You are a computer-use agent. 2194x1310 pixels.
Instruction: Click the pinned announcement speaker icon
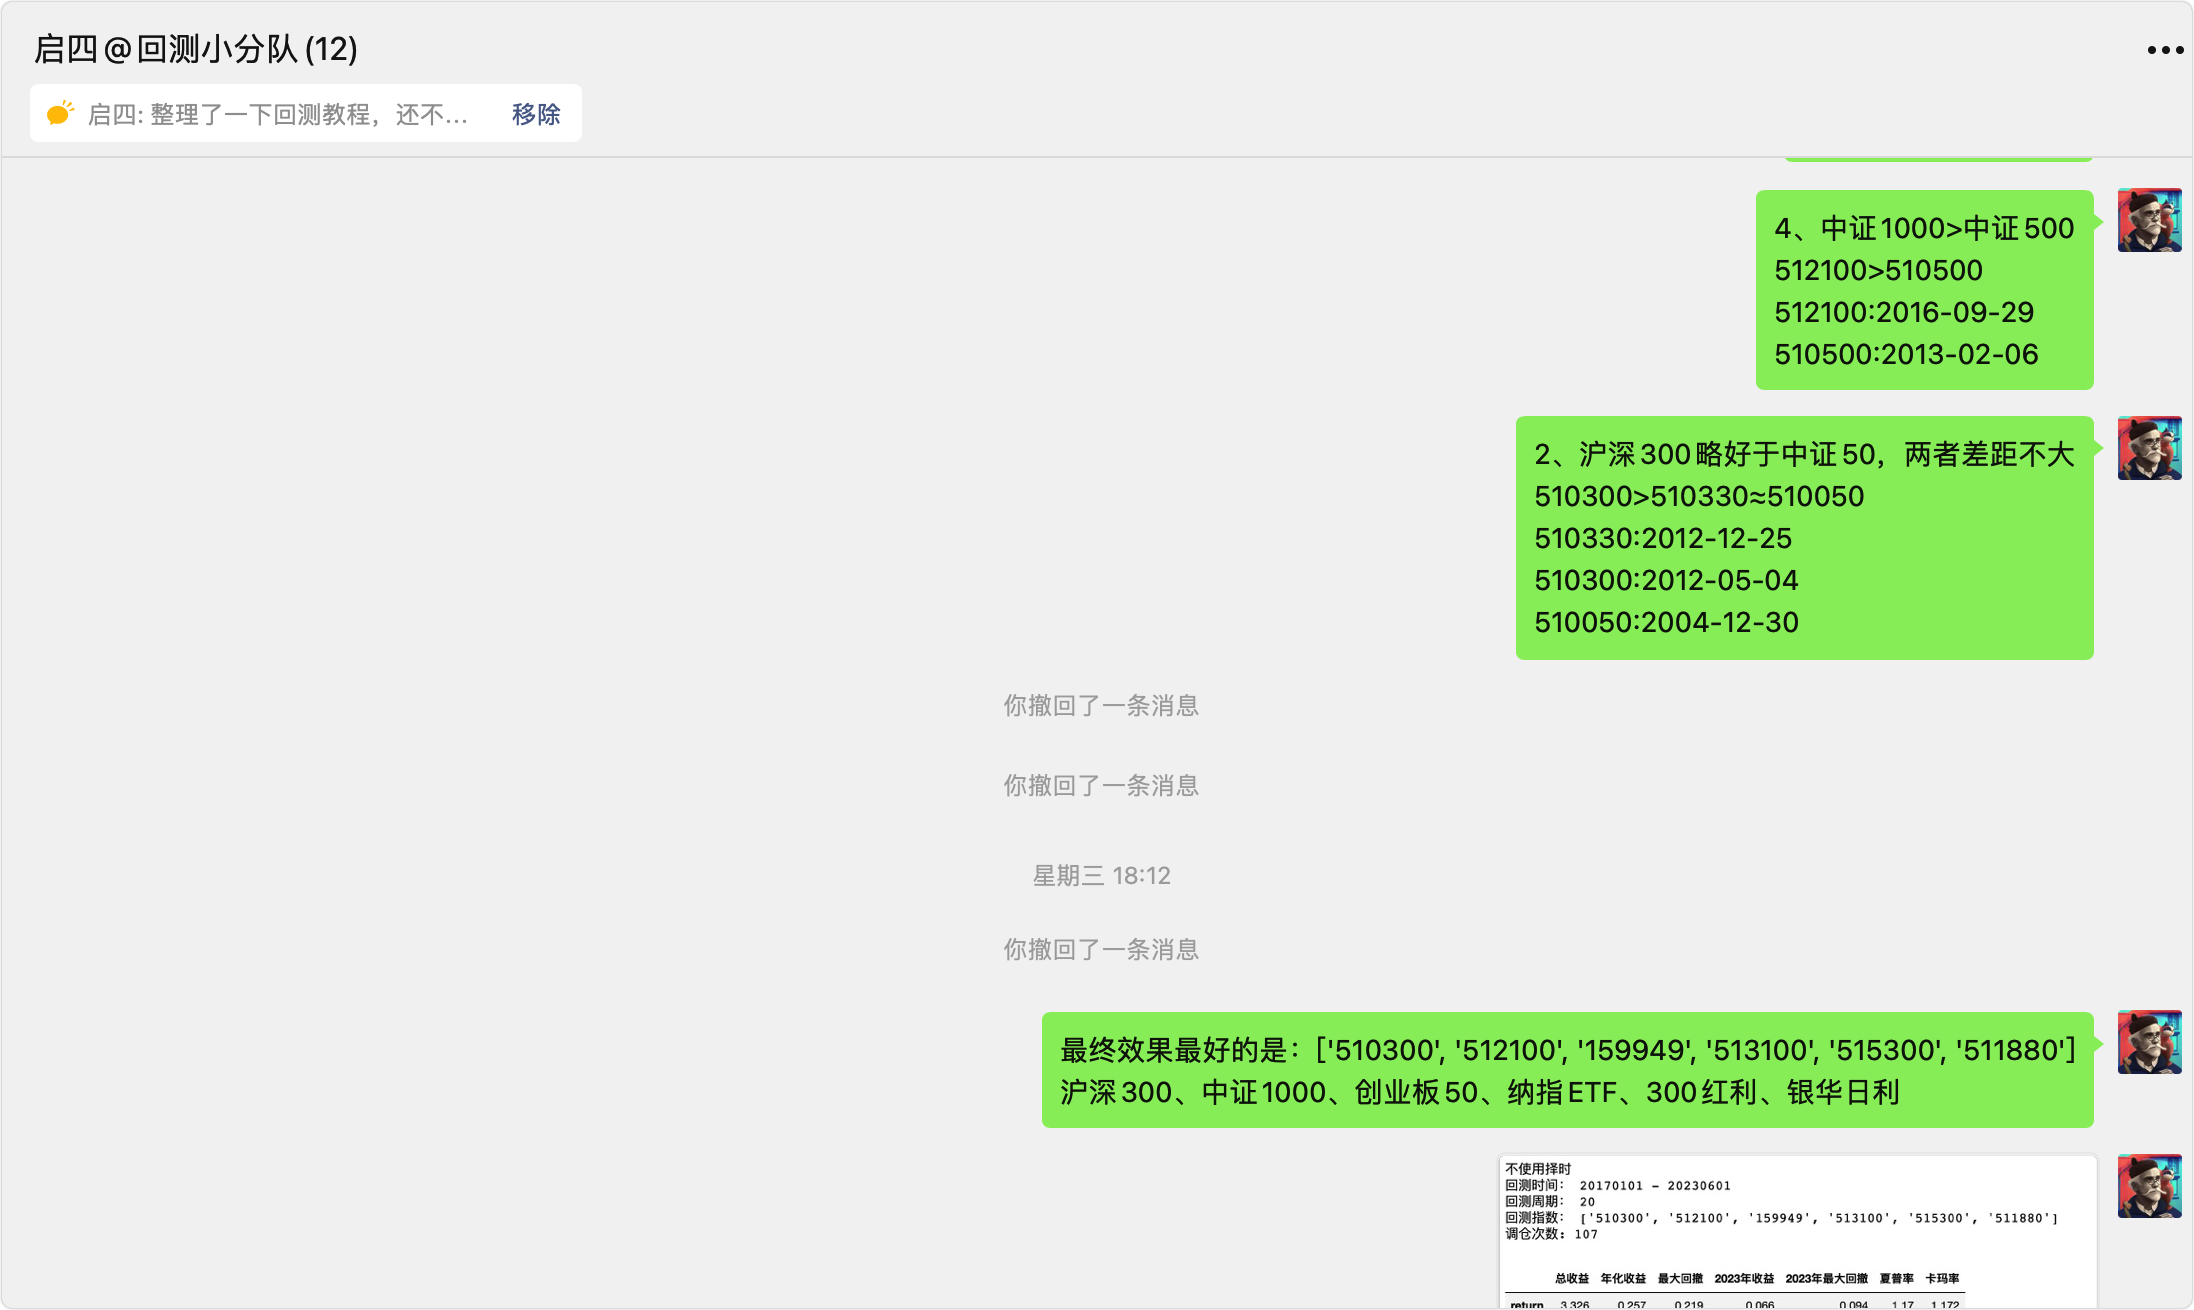pyautogui.click(x=60, y=113)
